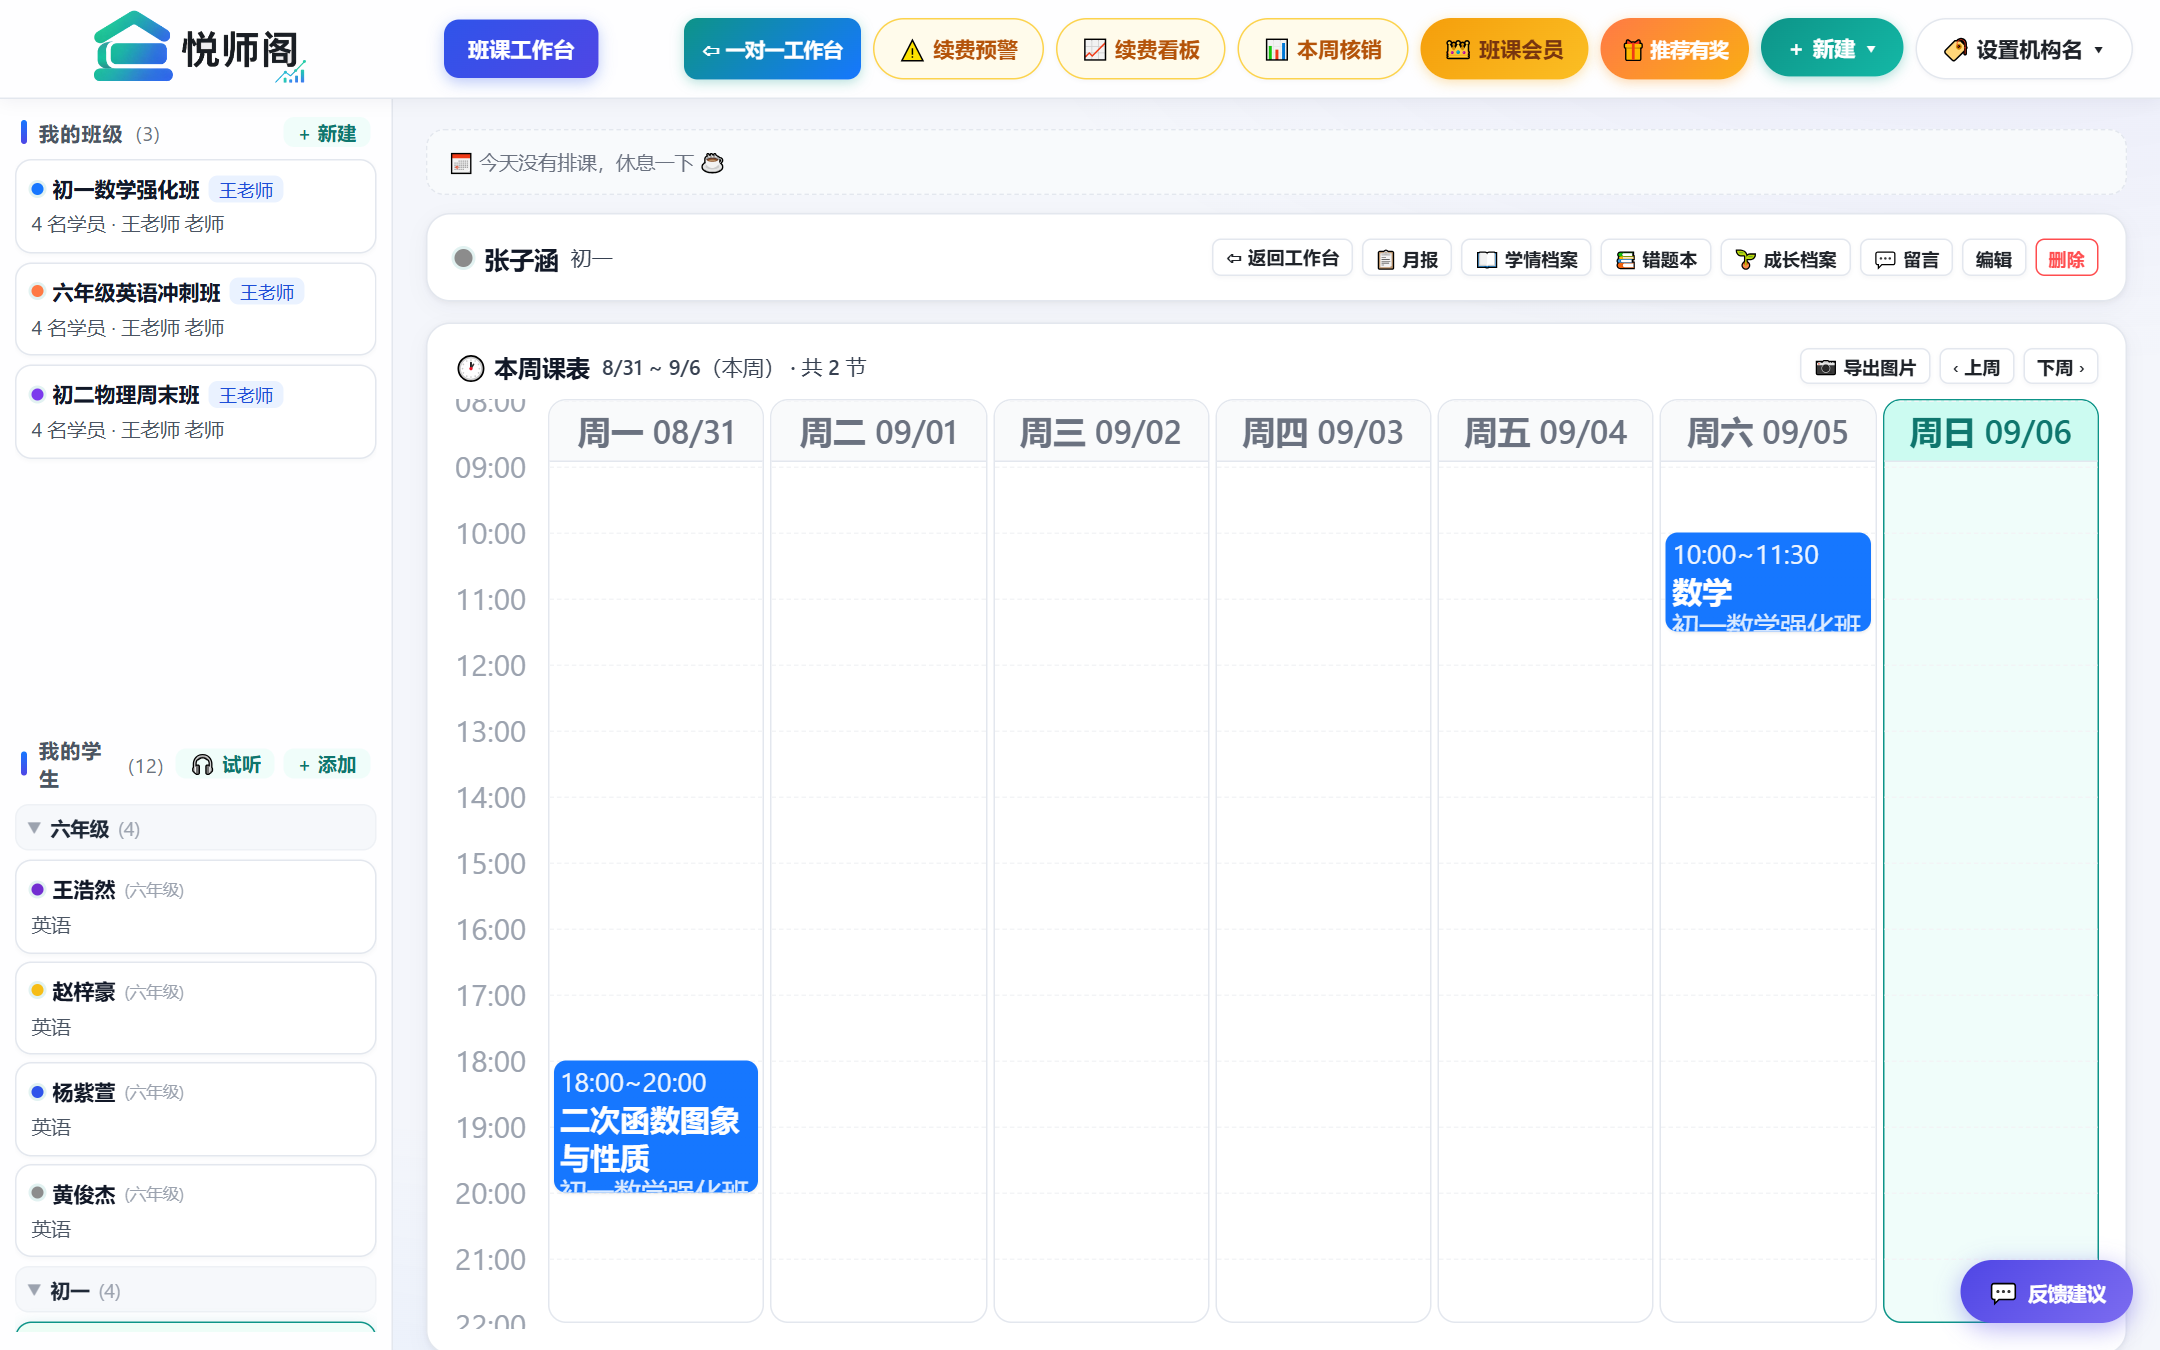Select student 赵梓豪
The image size is (2160, 1350).
[x=196, y=1008]
